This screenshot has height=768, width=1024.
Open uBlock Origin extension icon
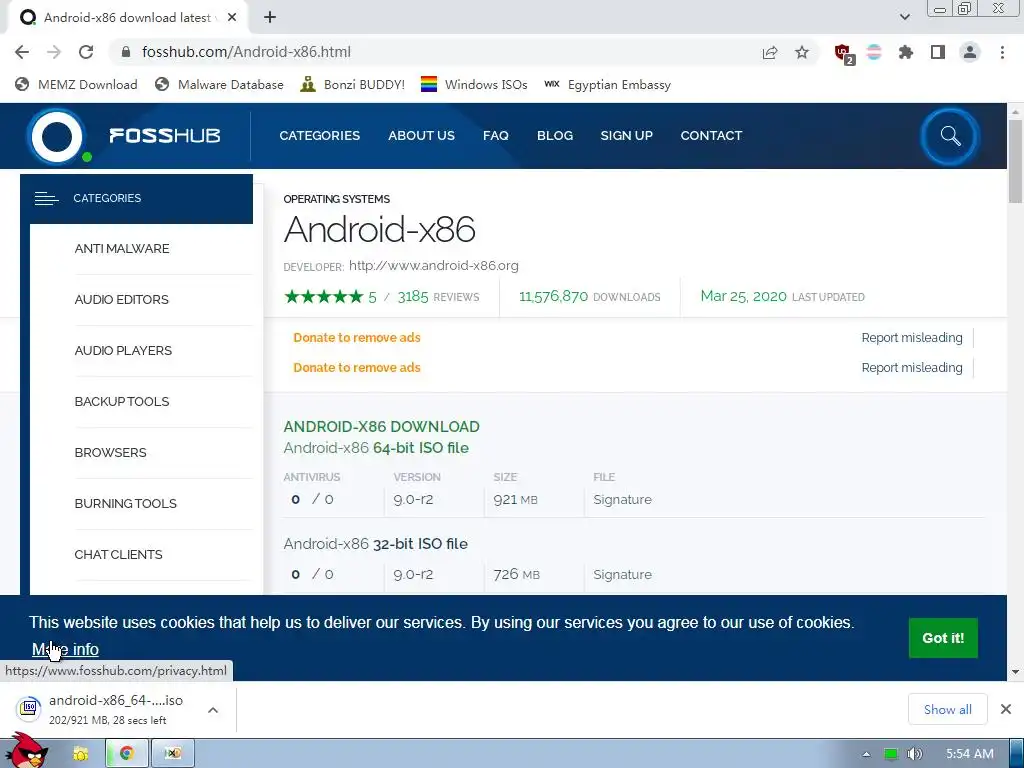pos(843,53)
